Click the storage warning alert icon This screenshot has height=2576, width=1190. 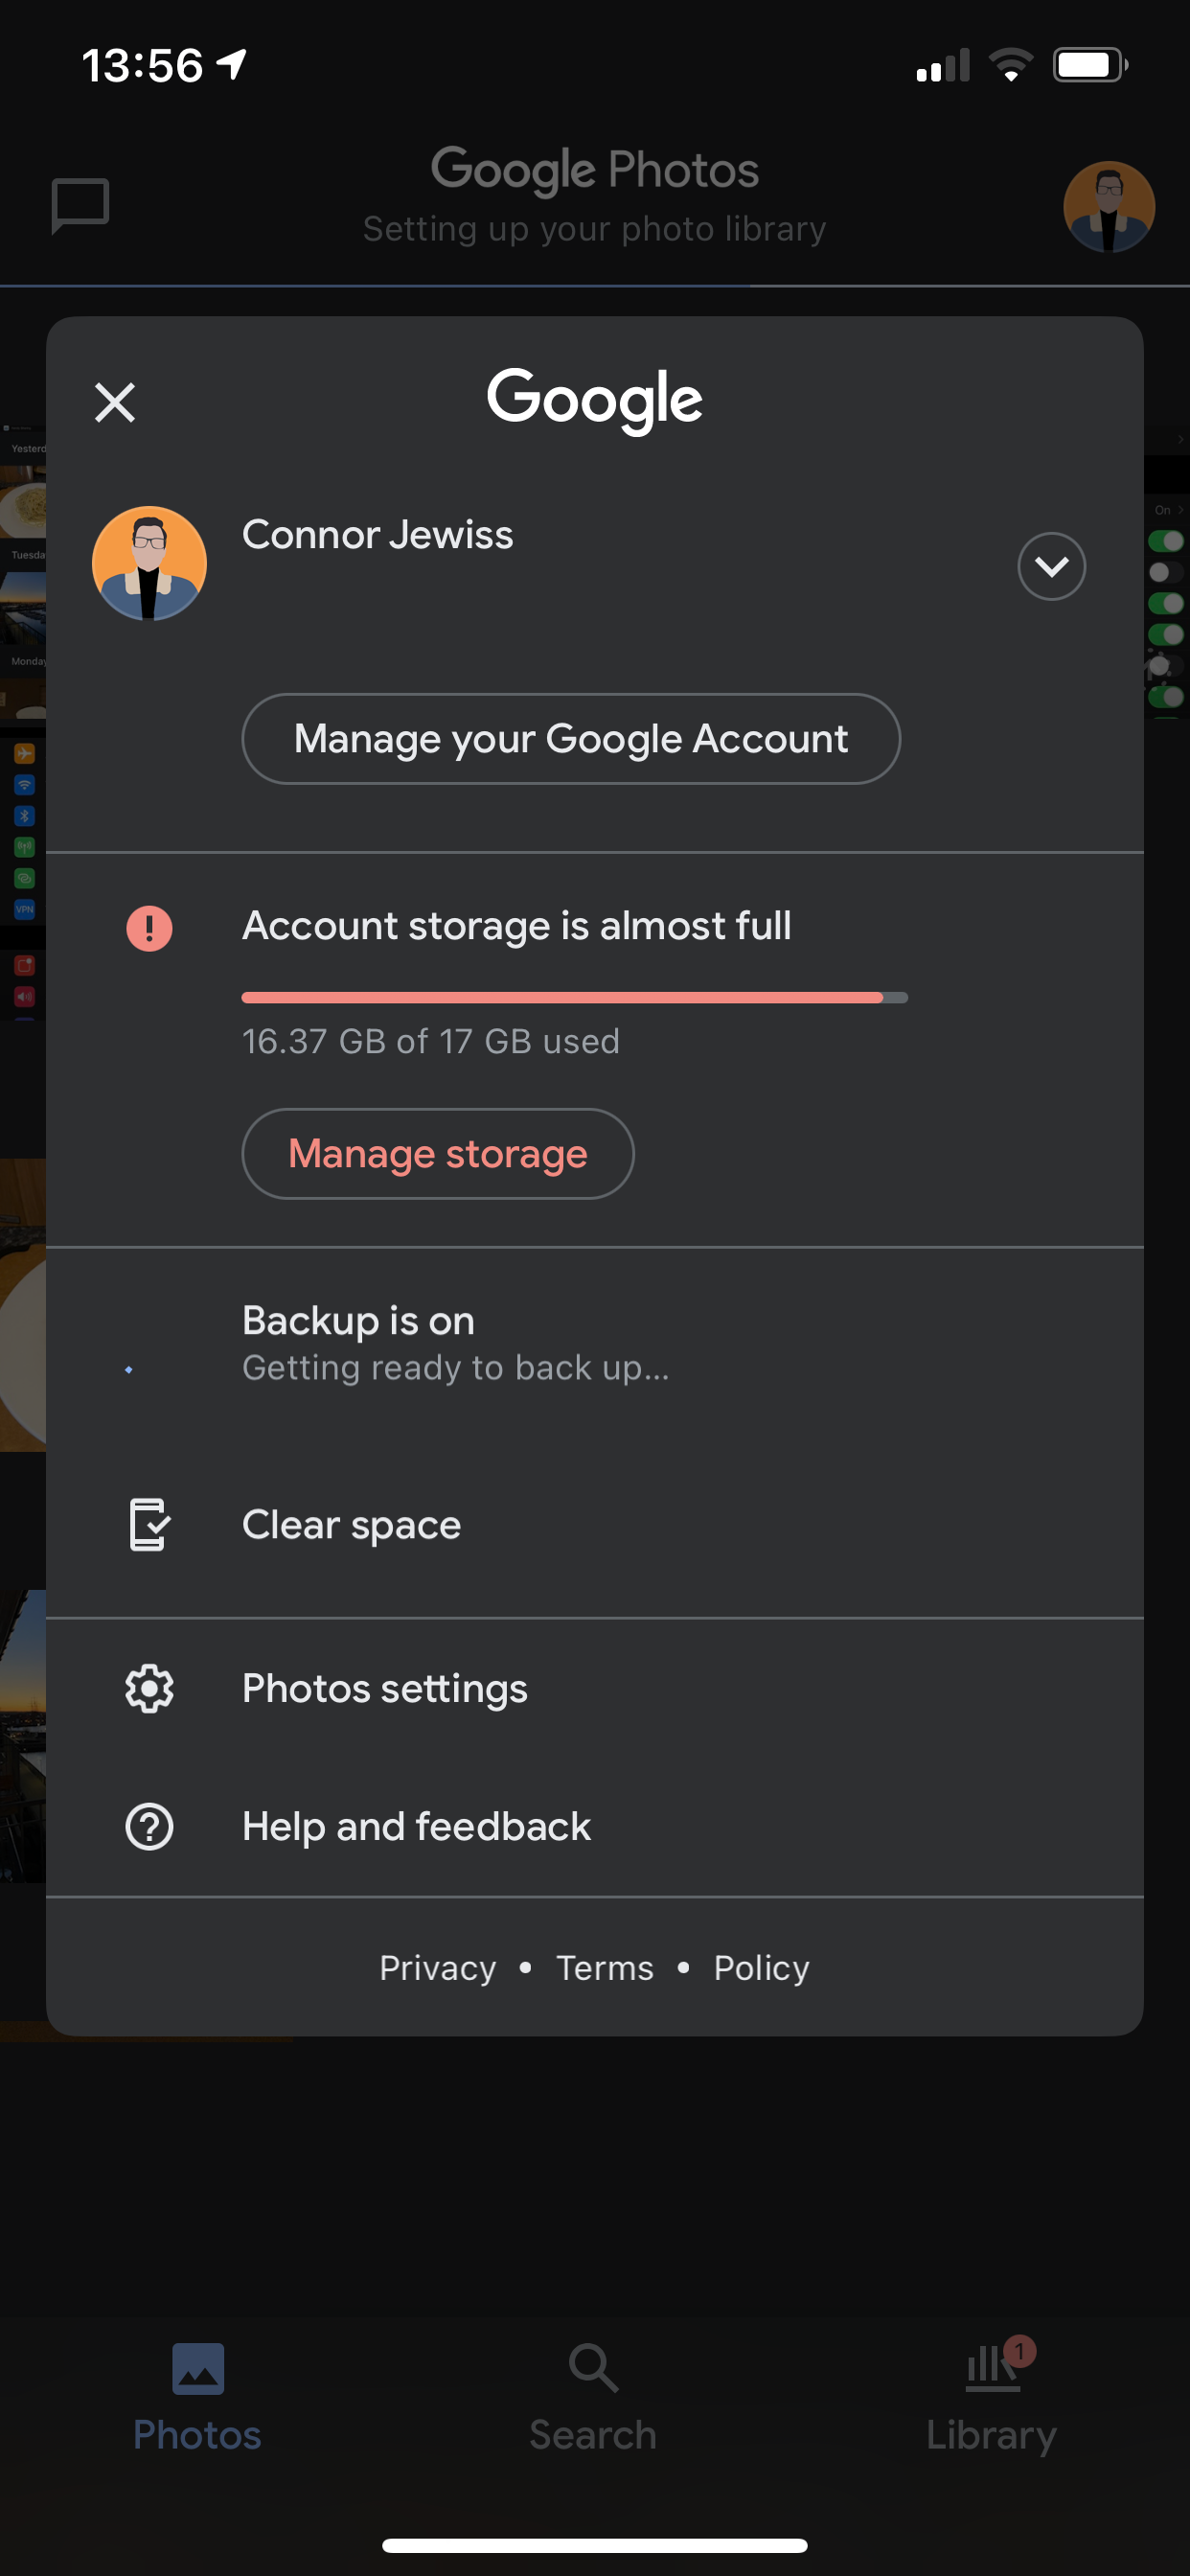(x=148, y=927)
